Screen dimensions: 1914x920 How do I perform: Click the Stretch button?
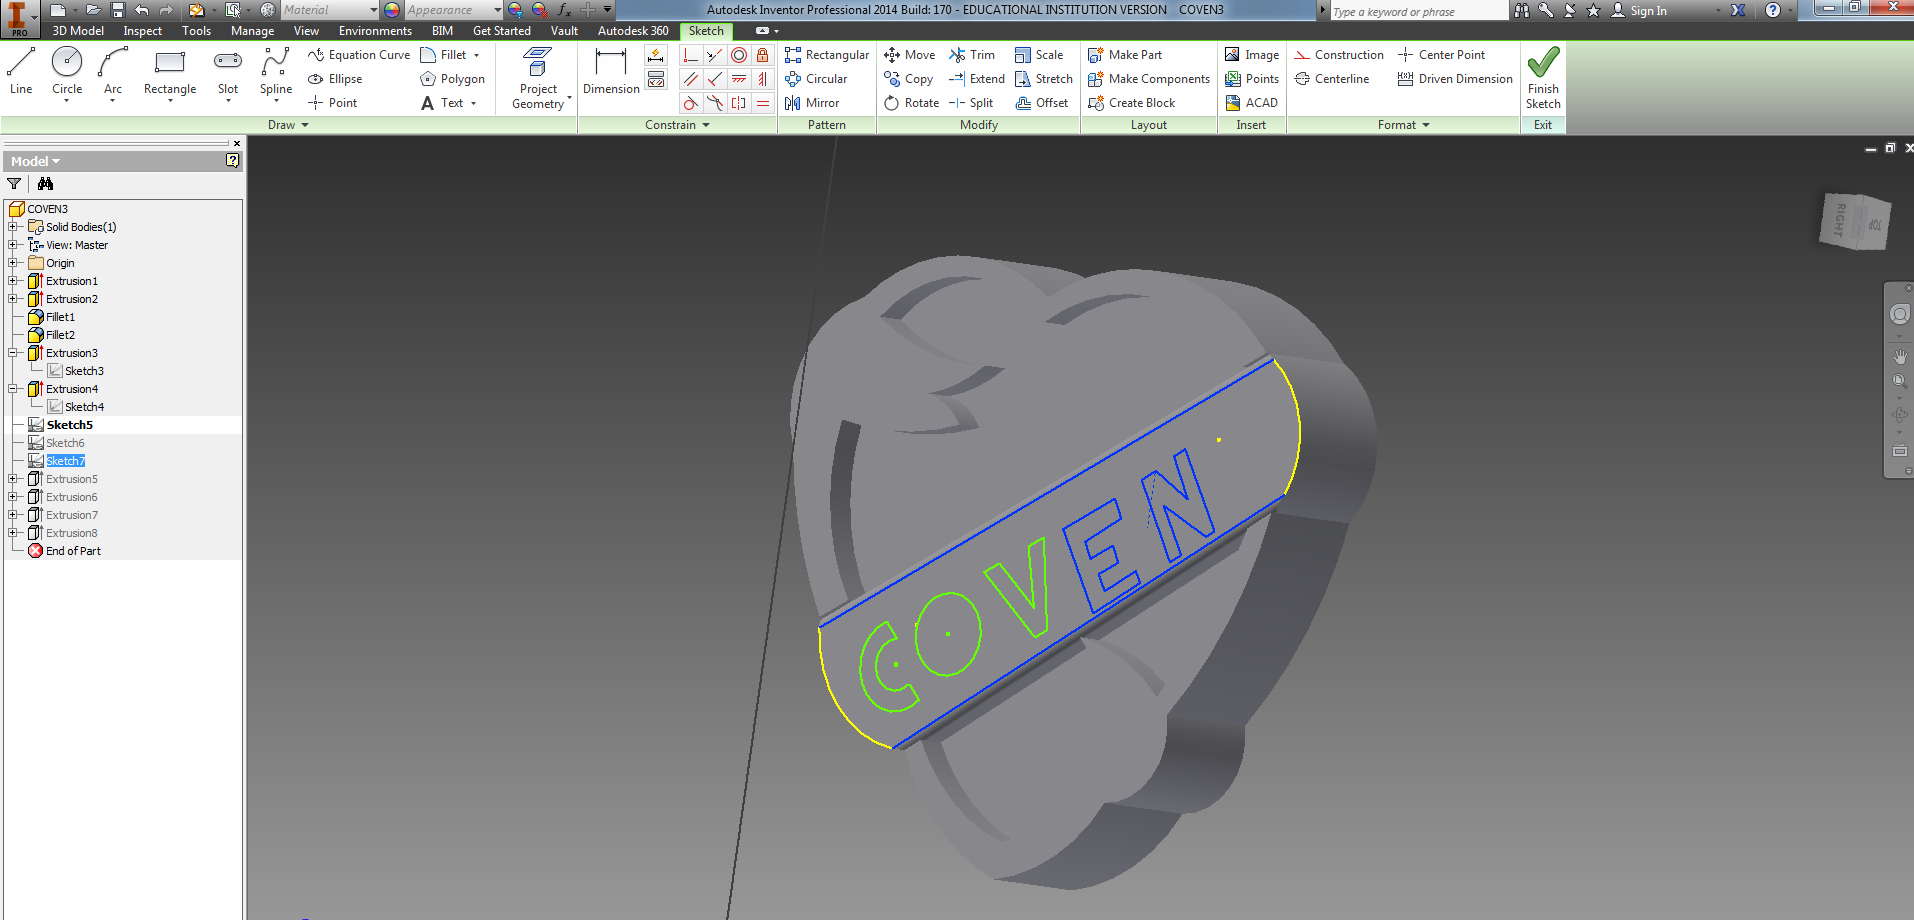tap(1044, 79)
